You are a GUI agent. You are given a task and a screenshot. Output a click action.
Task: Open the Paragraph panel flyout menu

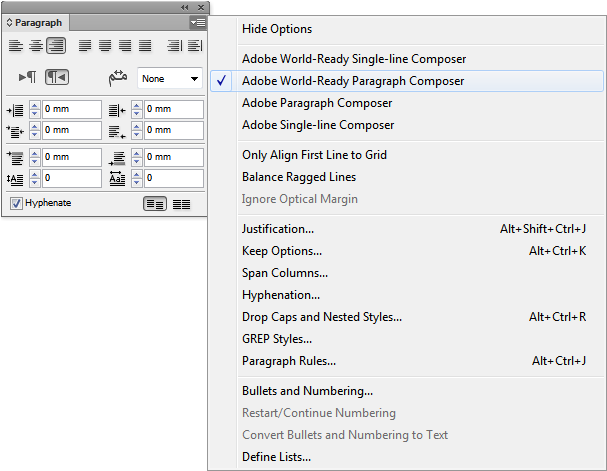pos(196,22)
